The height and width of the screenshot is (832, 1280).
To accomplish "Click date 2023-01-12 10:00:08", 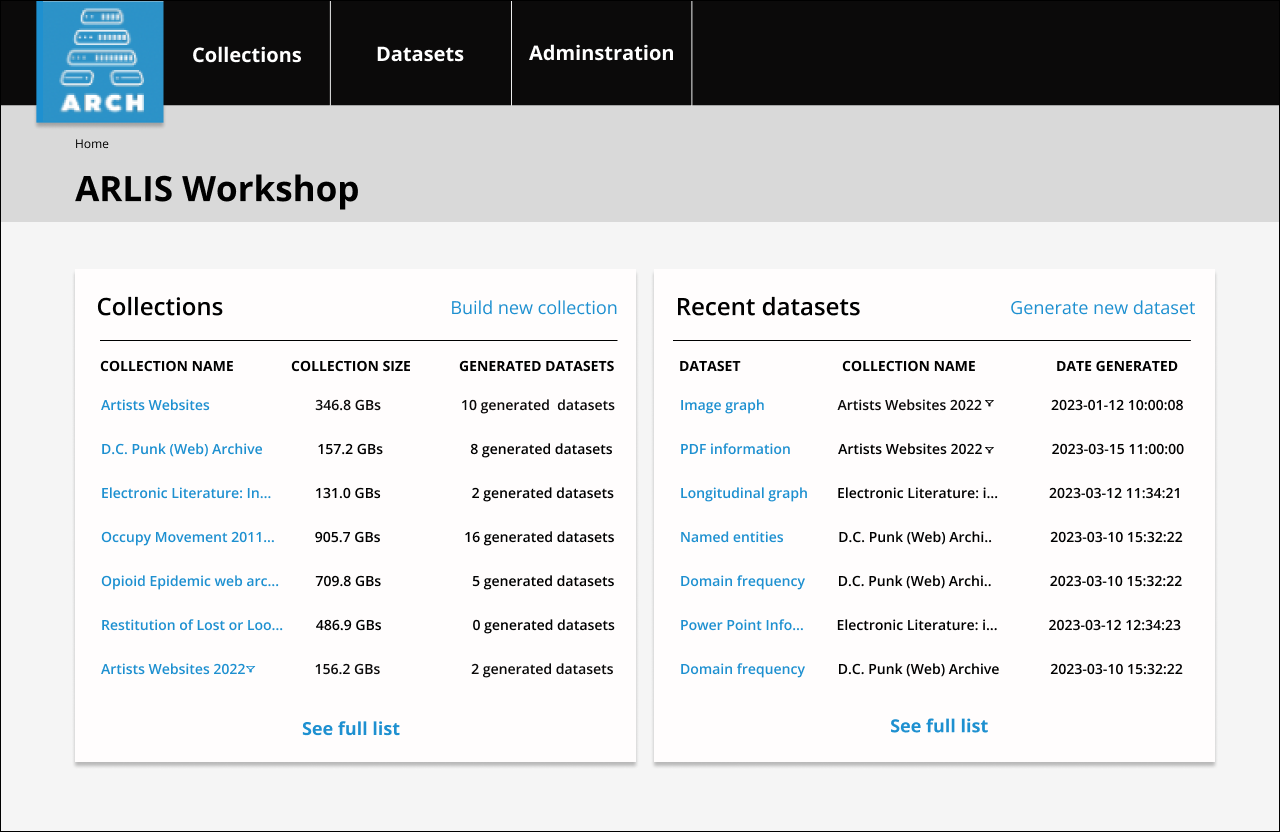I will click(1117, 405).
